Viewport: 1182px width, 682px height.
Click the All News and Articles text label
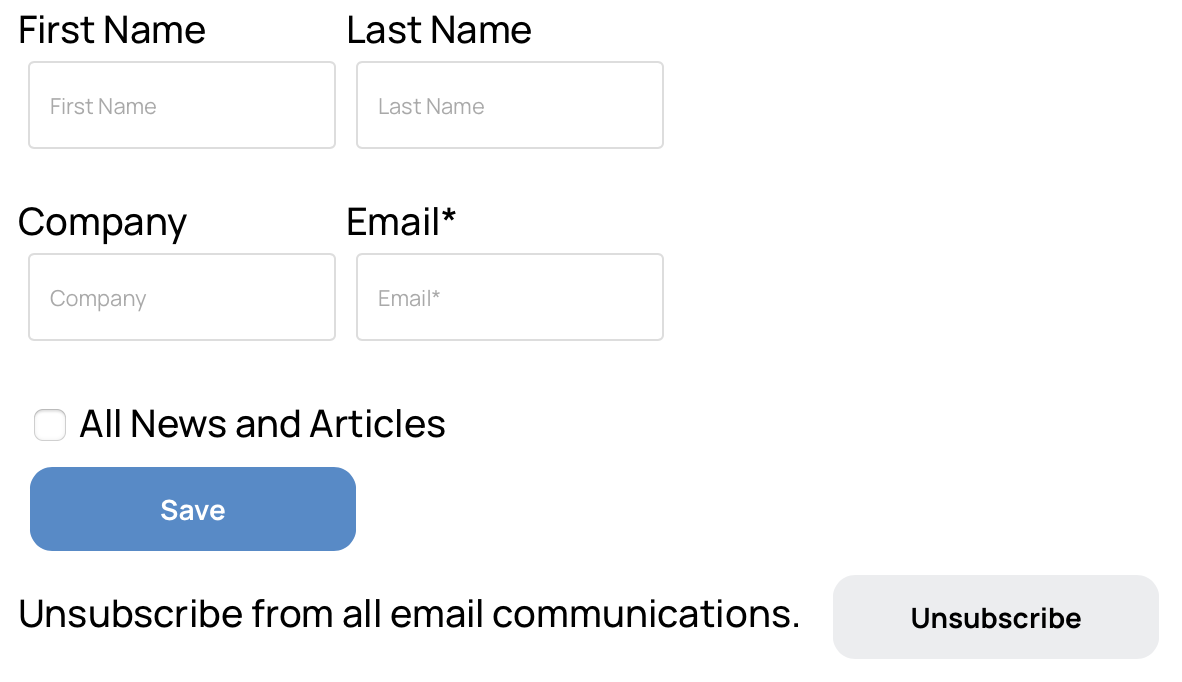pyautogui.click(x=262, y=424)
